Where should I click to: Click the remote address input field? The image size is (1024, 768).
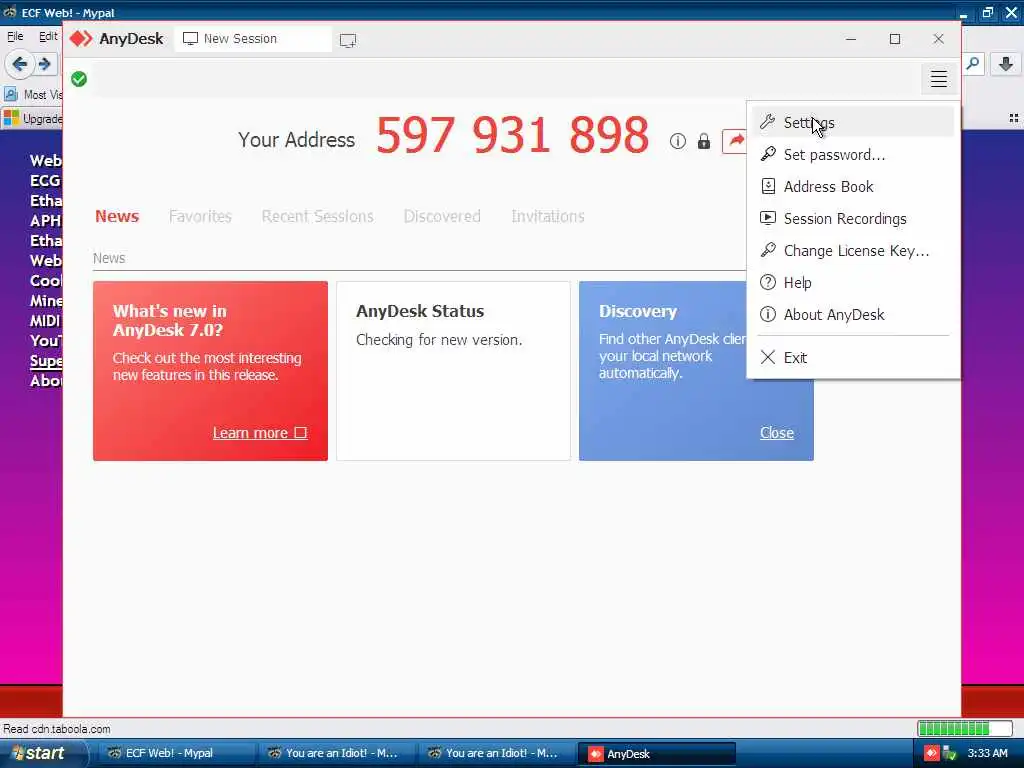[x=503, y=80]
